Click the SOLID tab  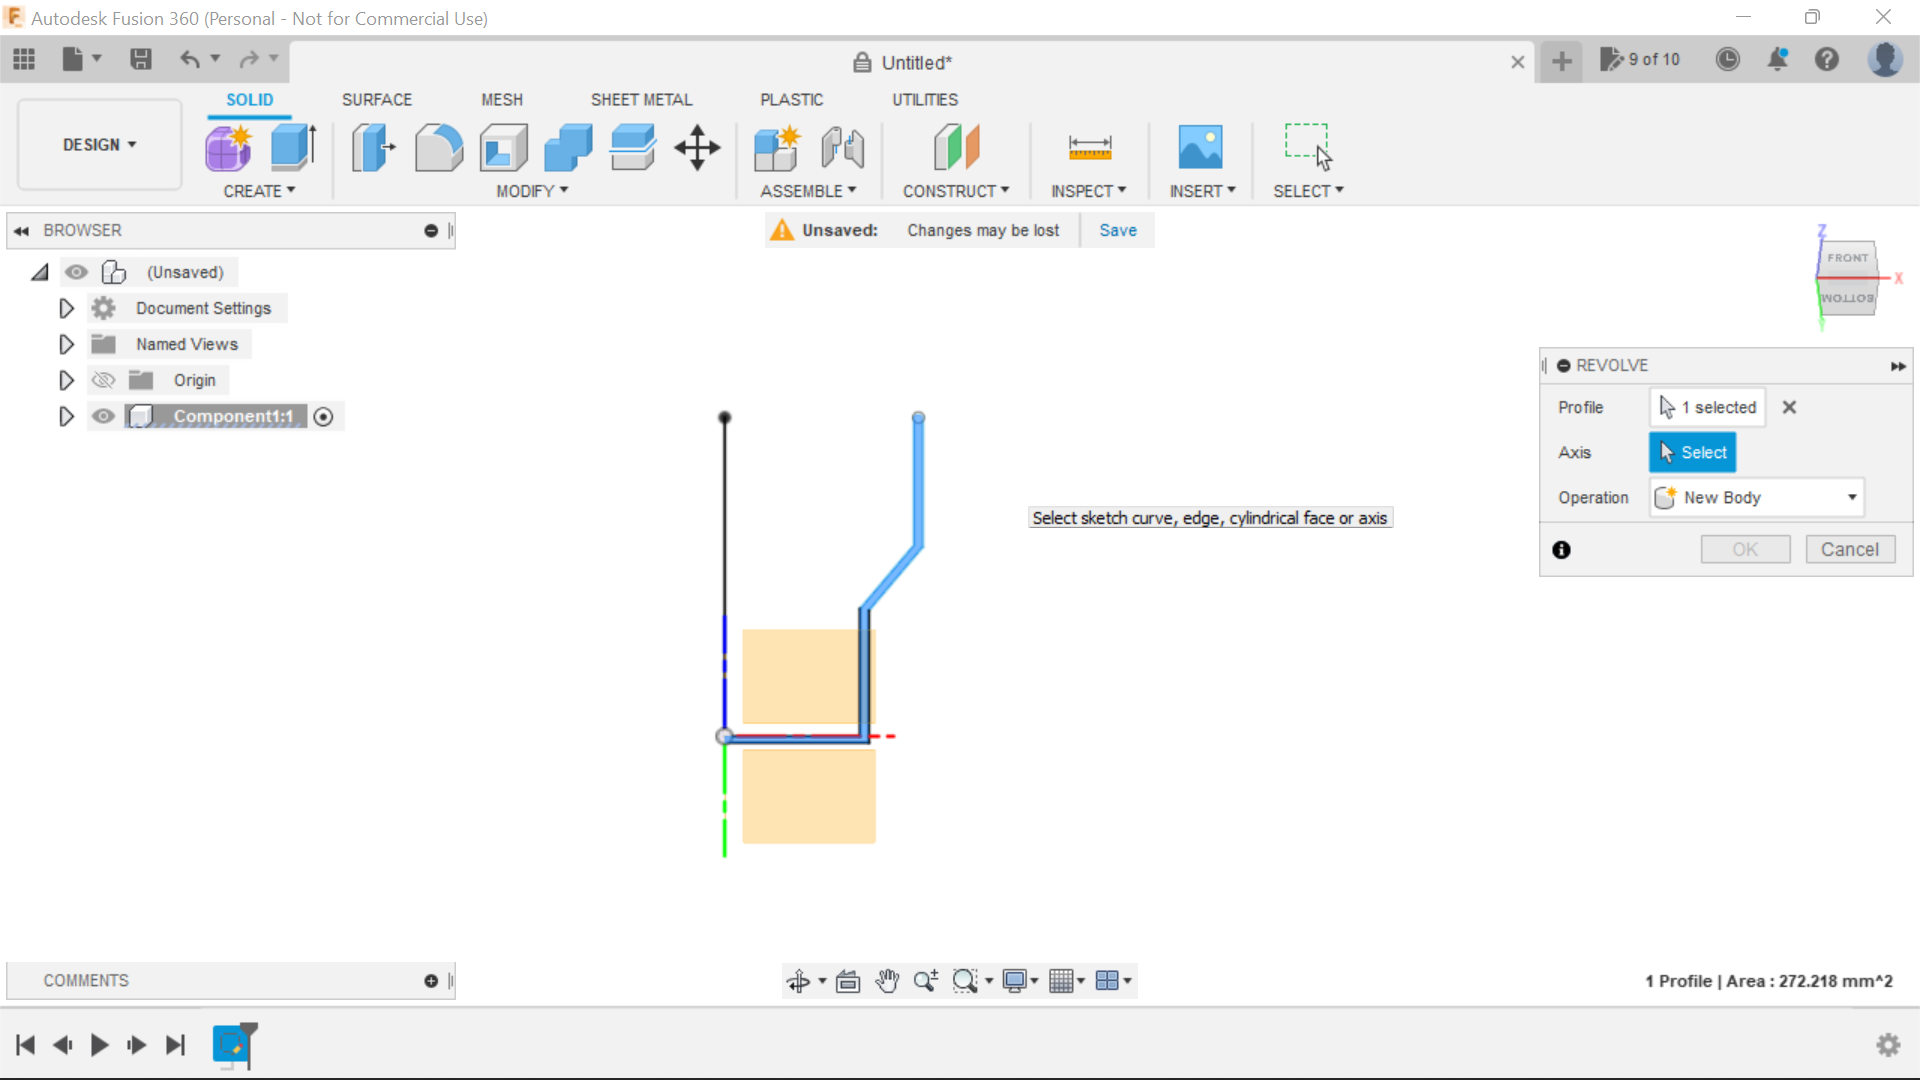(x=249, y=99)
